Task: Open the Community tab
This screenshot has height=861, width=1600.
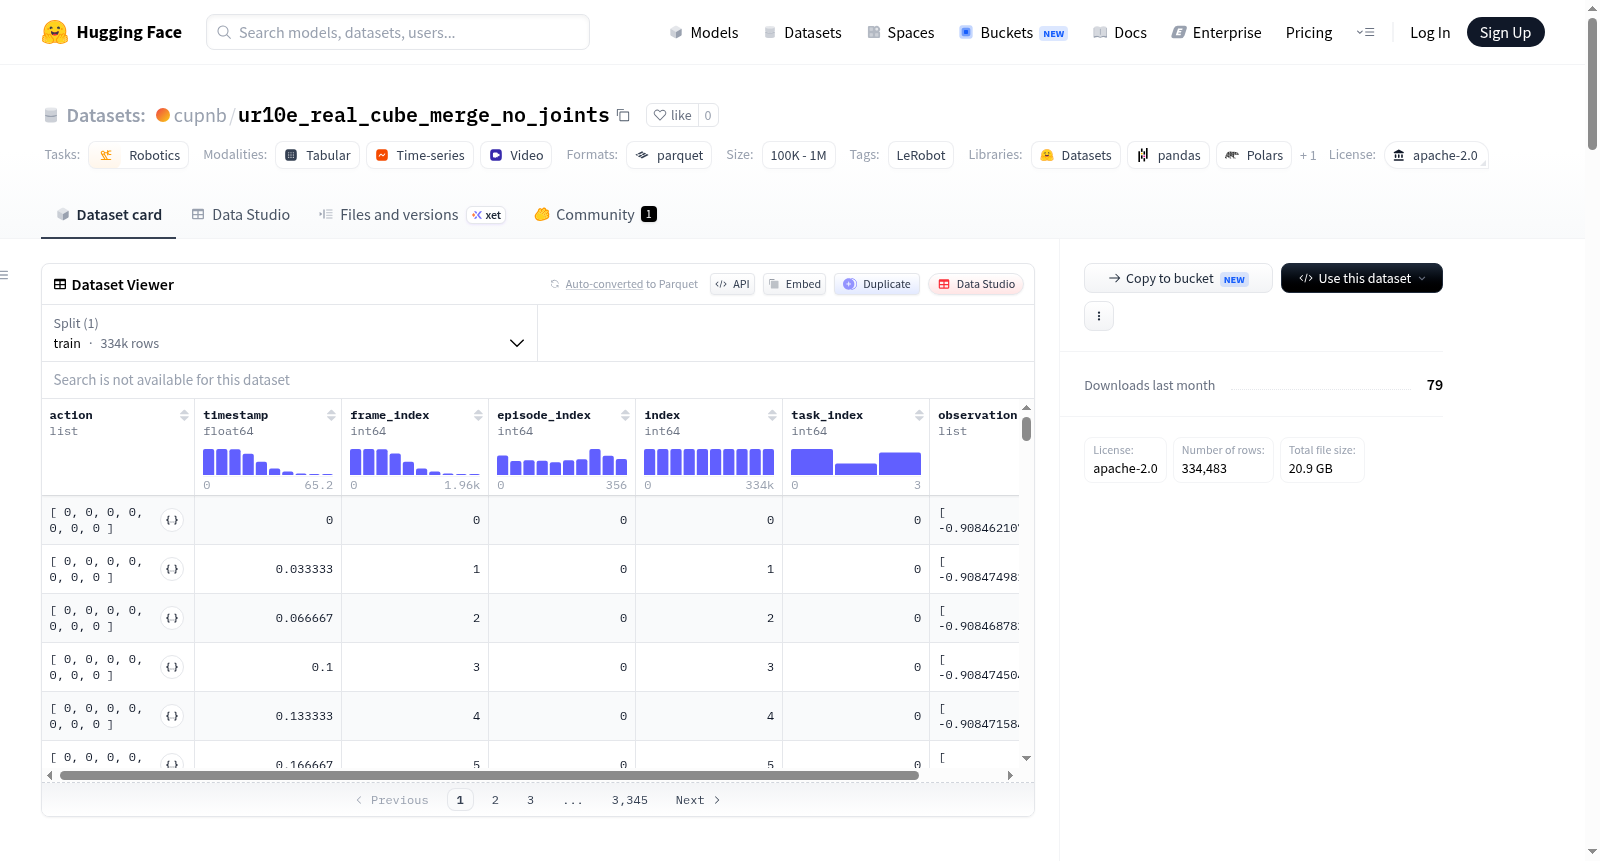Action: [x=595, y=214]
